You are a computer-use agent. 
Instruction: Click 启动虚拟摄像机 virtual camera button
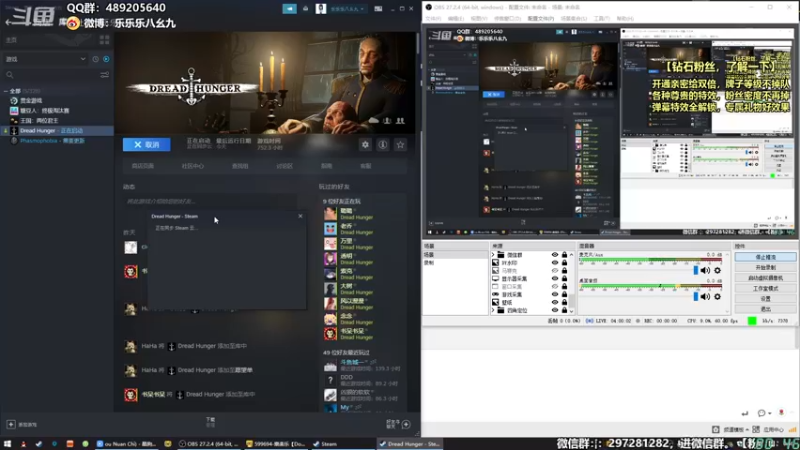[765, 278]
